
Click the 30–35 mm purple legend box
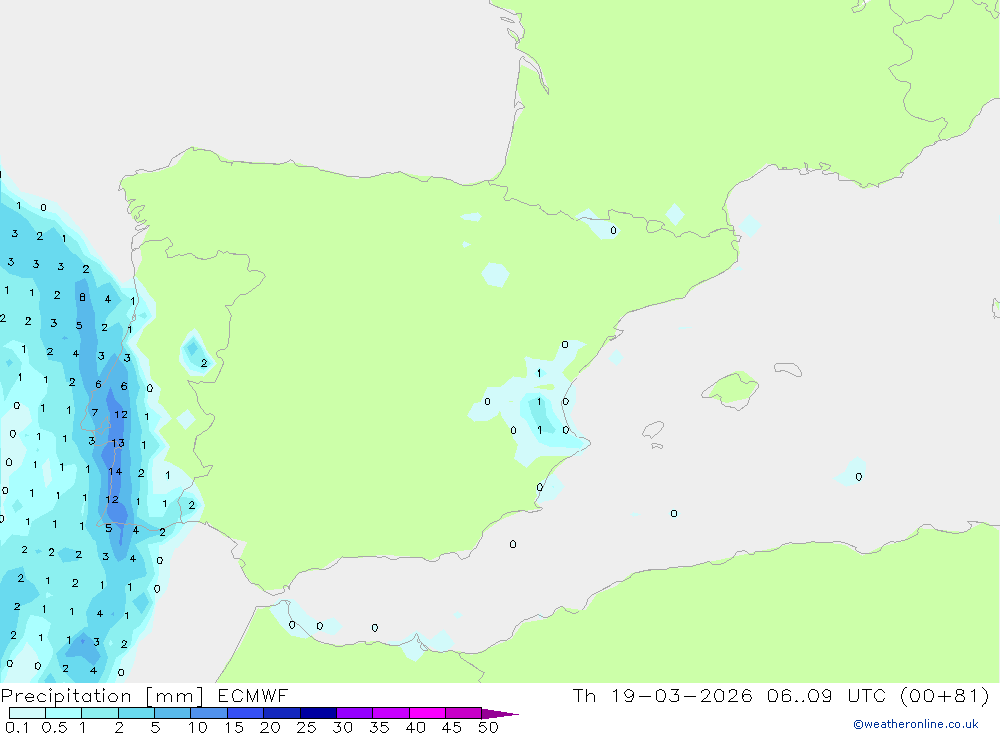[354, 713]
